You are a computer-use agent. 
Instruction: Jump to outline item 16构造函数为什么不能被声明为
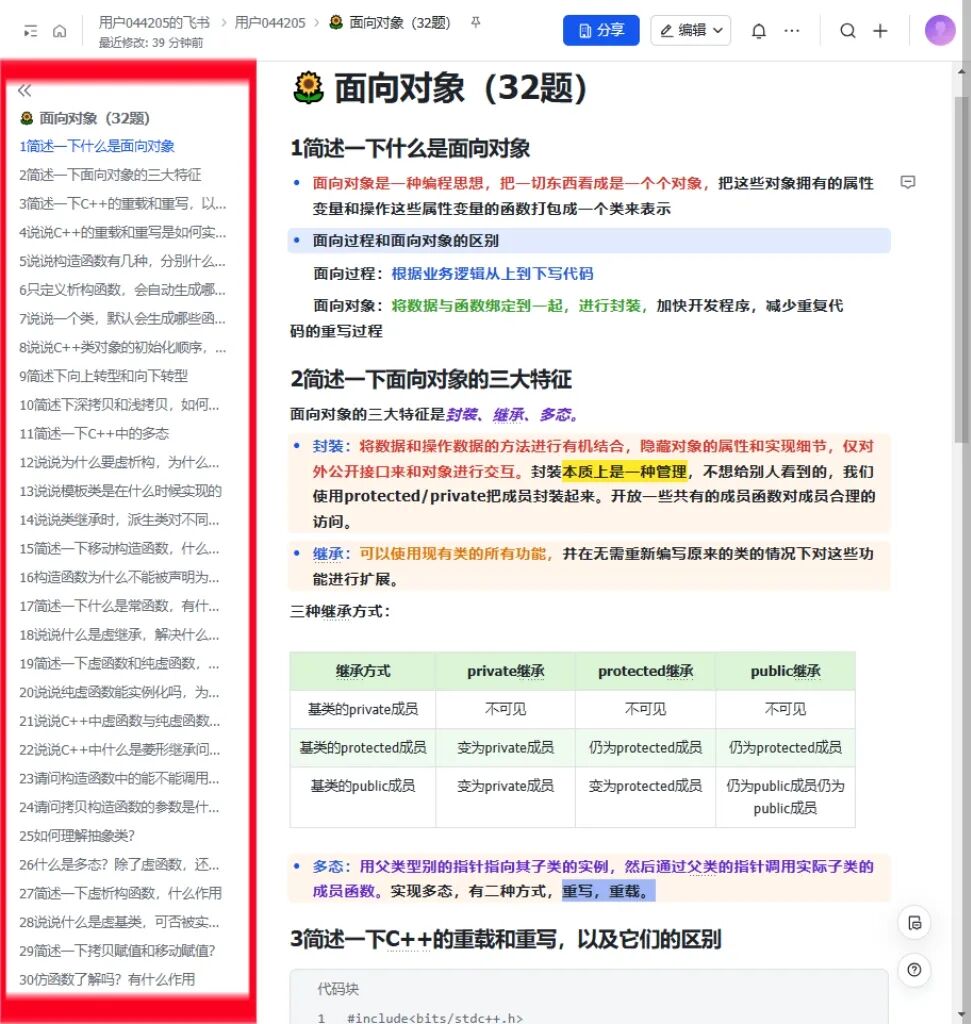[x=119, y=577]
